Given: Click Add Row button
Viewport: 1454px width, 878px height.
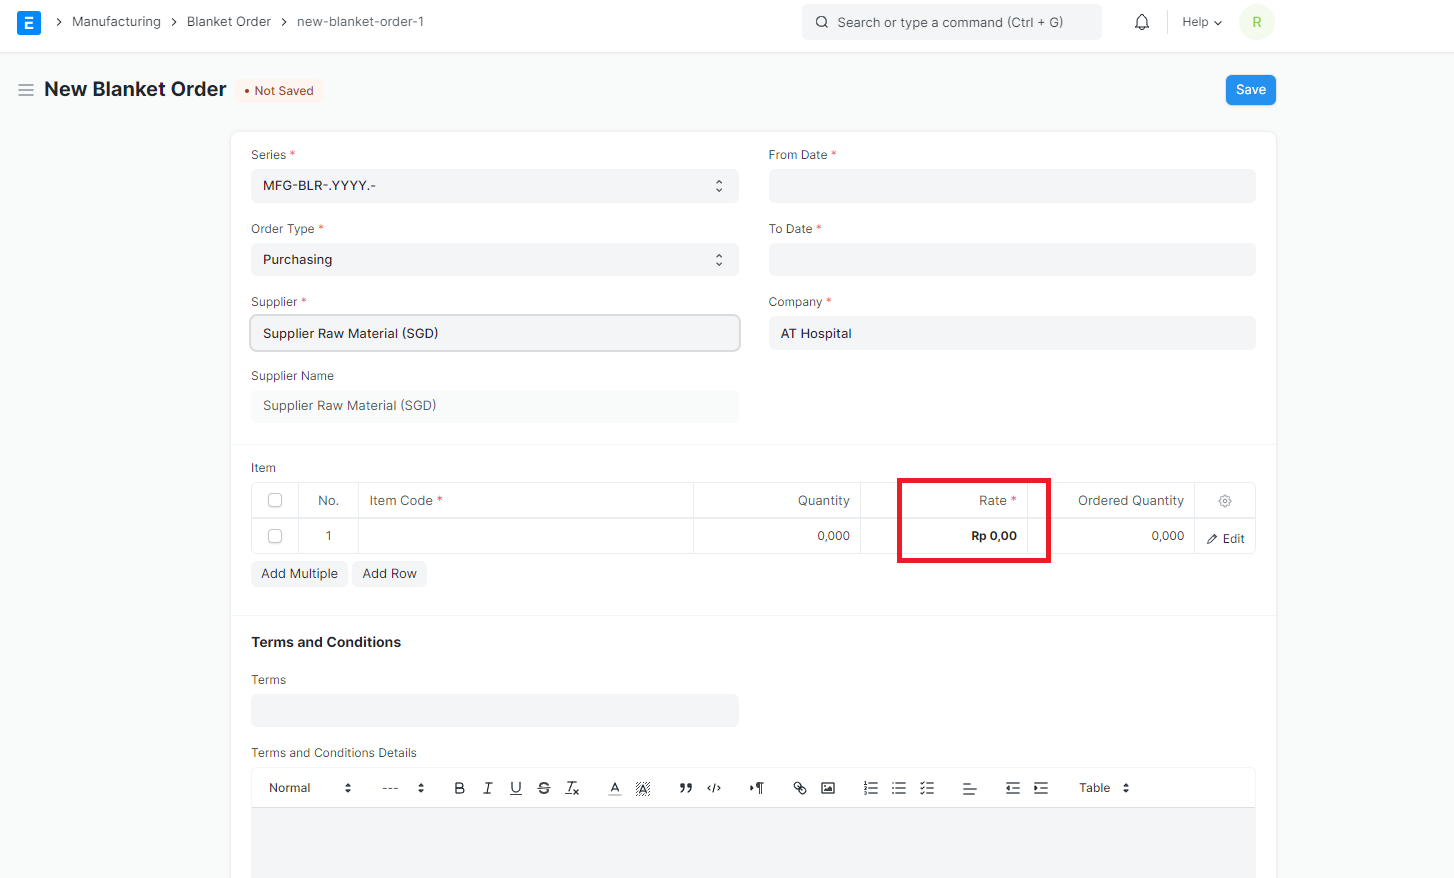Looking at the screenshot, I should coord(389,574).
